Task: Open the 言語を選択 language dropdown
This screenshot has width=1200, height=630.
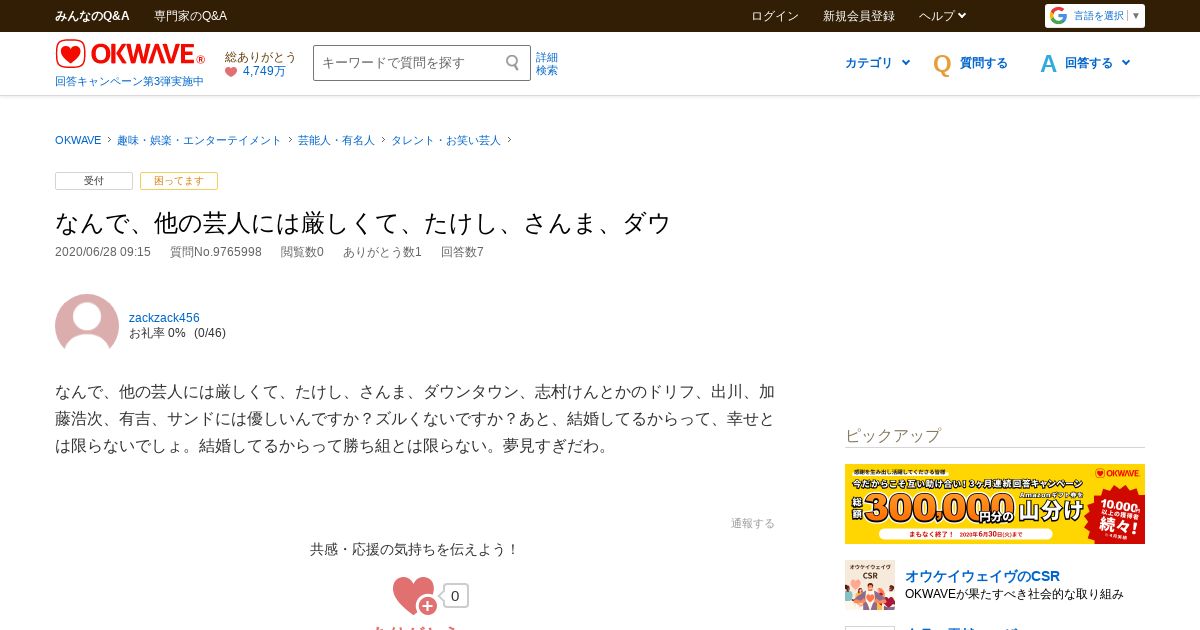Action: click(1095, 16)
